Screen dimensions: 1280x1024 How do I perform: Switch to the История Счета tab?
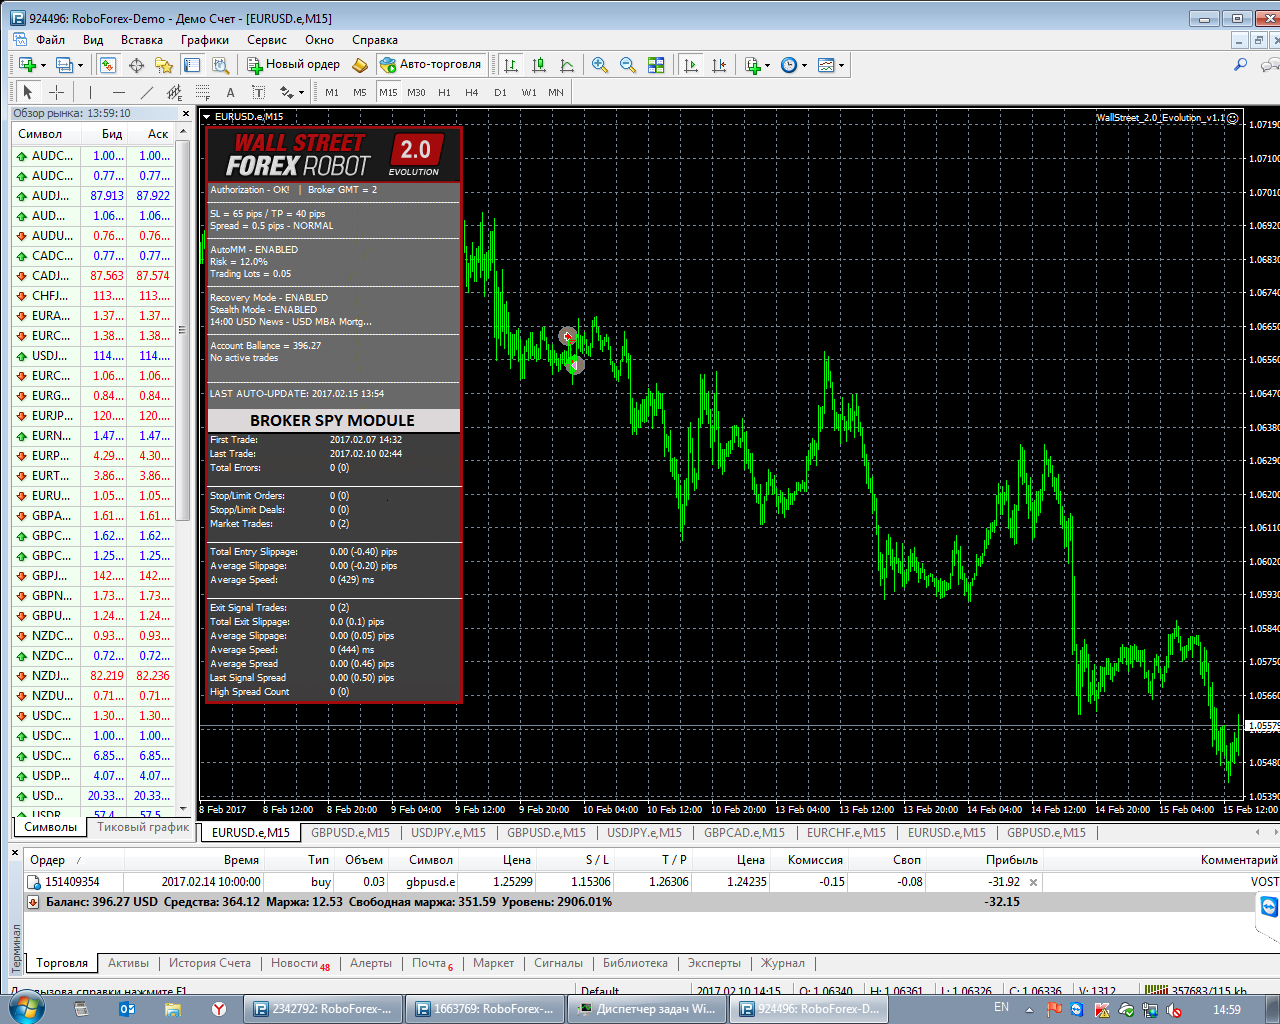tap(210, 963)
